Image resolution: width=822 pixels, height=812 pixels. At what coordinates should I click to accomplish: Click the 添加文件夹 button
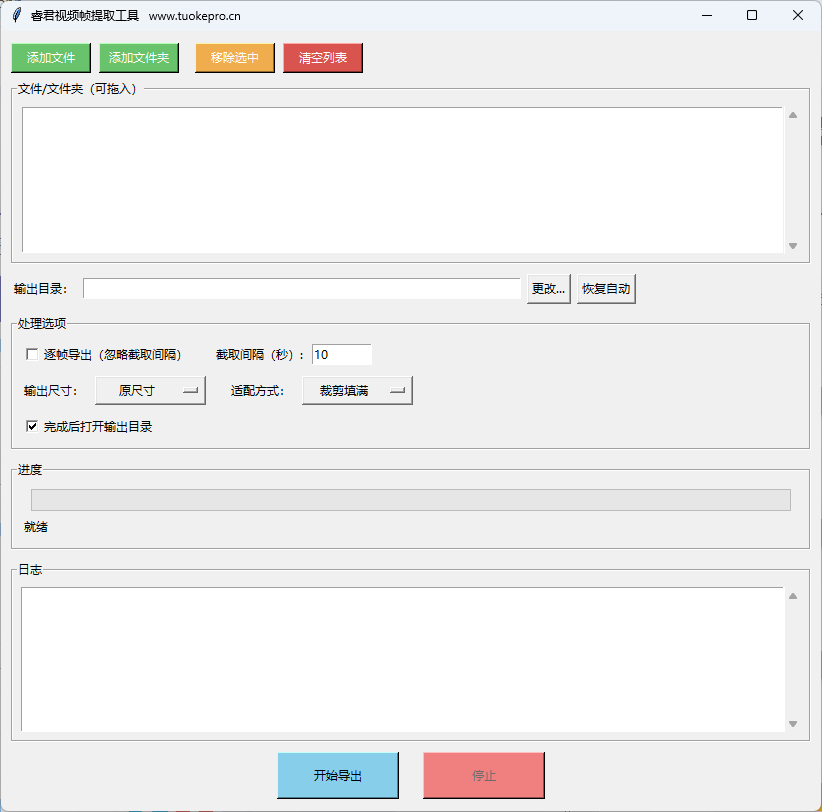(x=139, y=58)
